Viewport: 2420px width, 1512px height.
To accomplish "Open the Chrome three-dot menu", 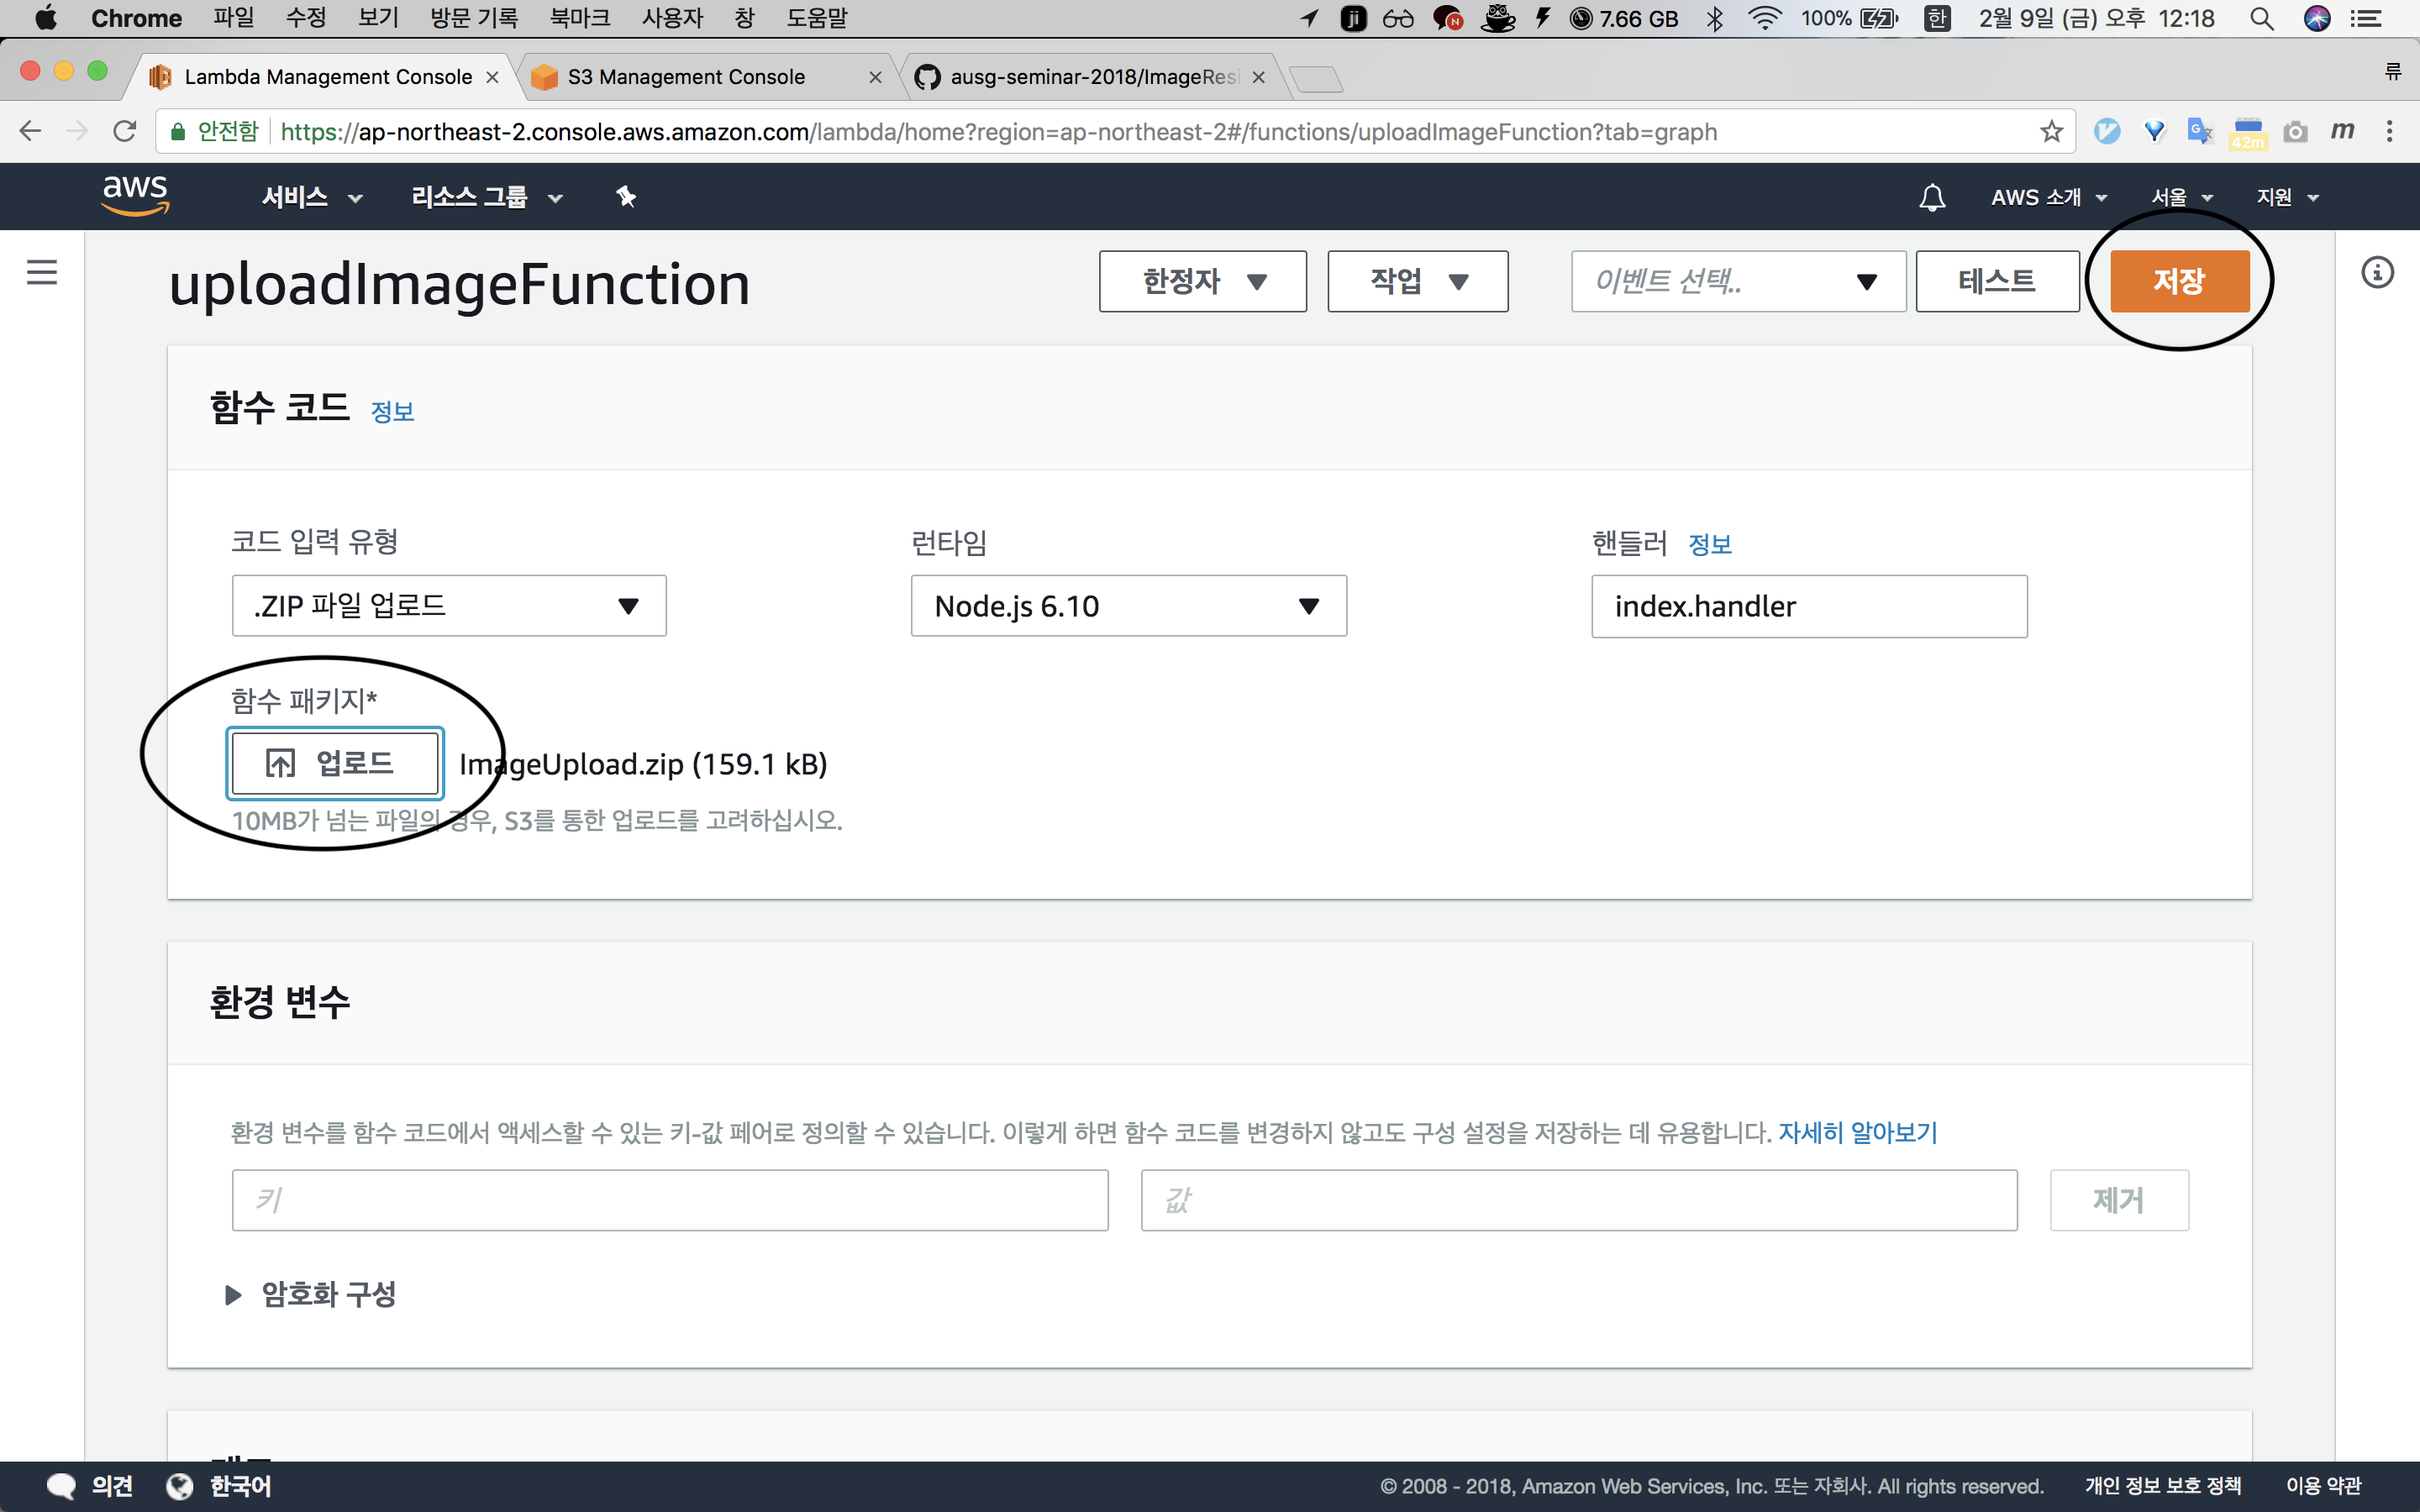I will (2389, 131).
